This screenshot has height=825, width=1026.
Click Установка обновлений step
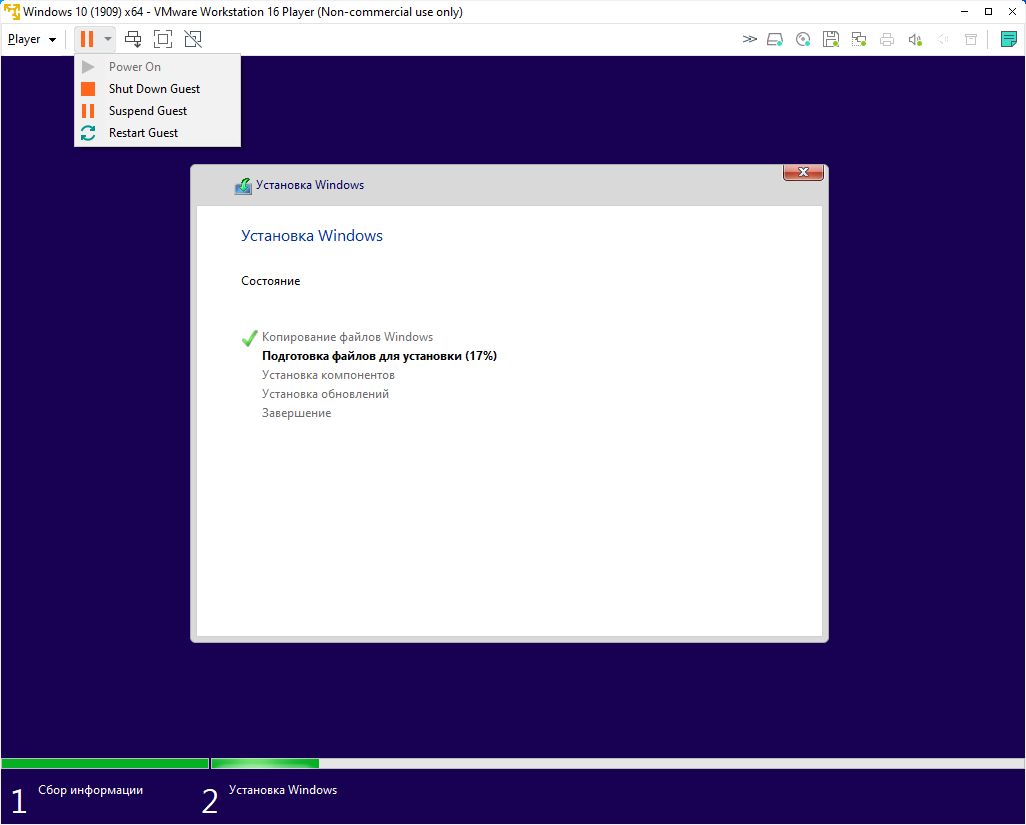pyautogui.click(x=325, y=394)
